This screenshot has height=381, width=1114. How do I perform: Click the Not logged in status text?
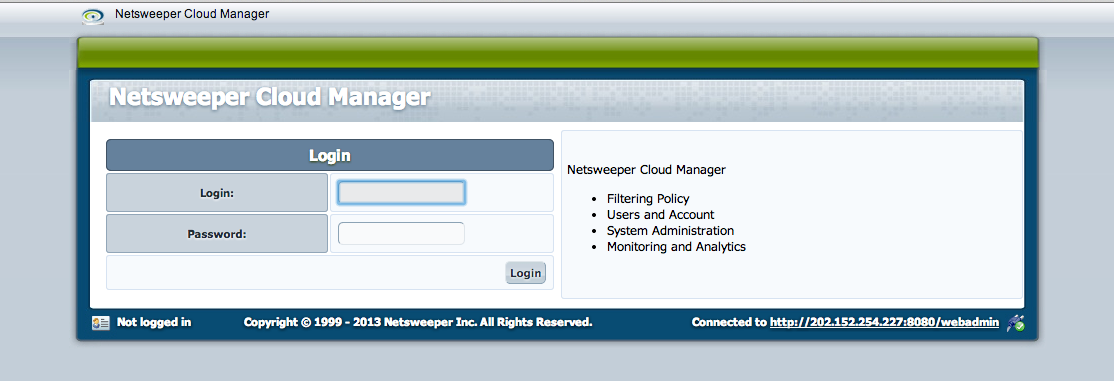[x=154, y=323]
